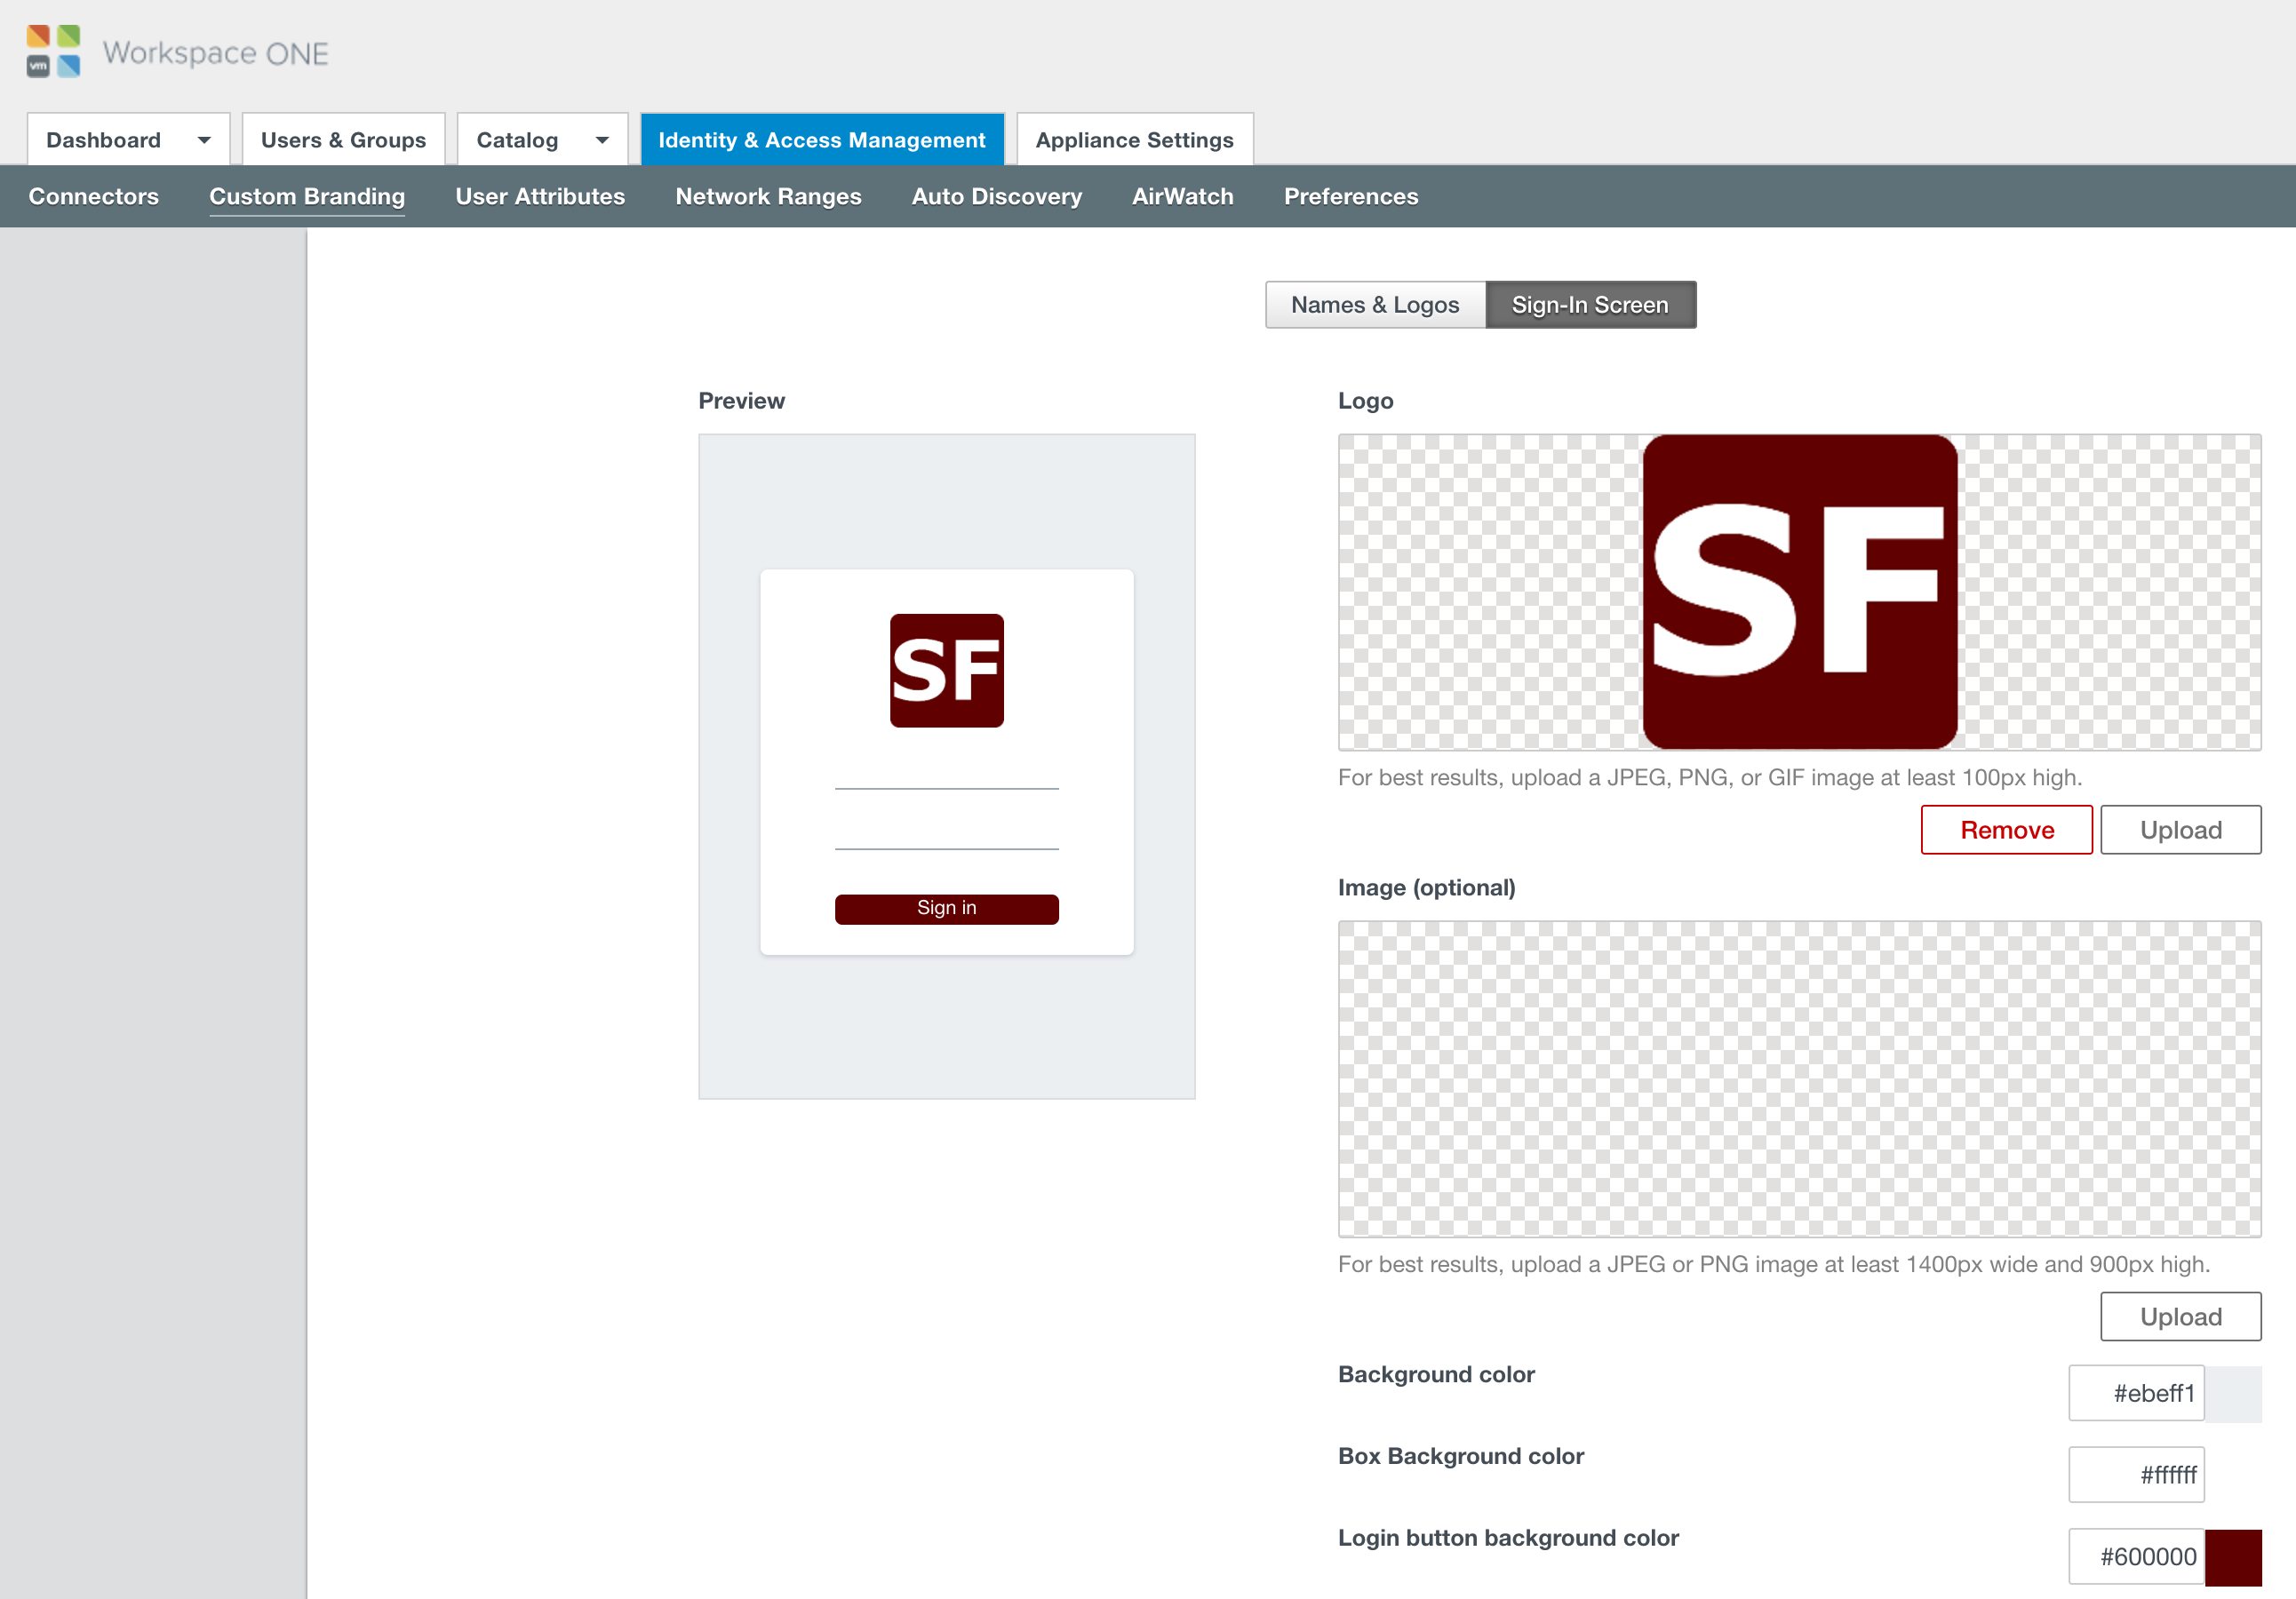Open Network Ranges page

[768, 196]
